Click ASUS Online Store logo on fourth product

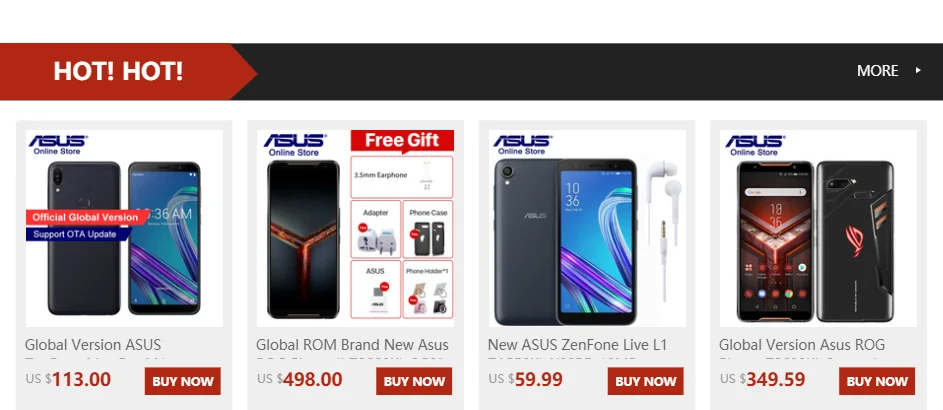pyautogui.click(x=754, y=145)
